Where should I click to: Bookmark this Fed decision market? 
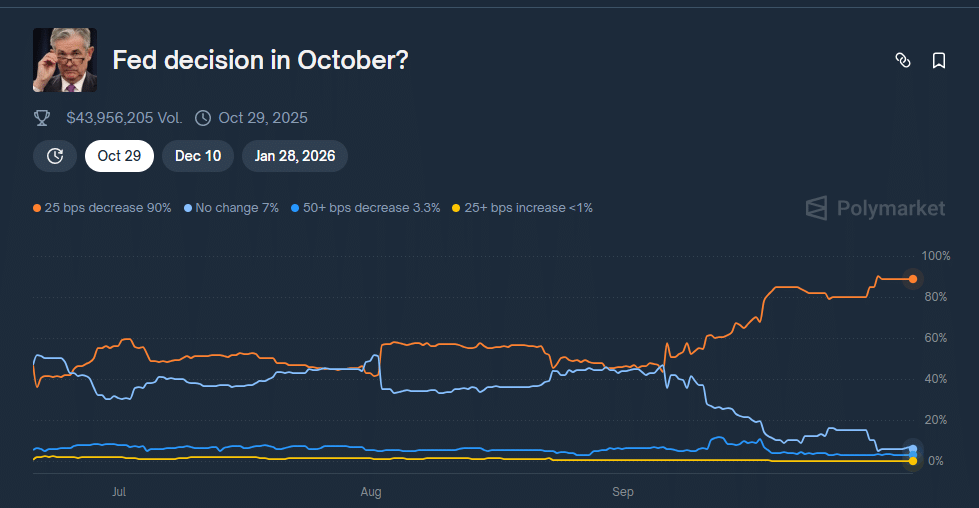[939, 61]
